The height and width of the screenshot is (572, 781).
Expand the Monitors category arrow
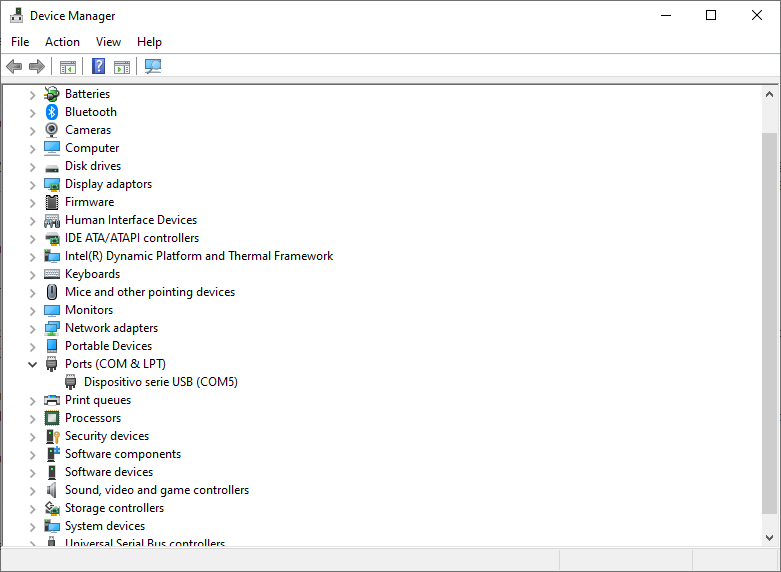(x=32, y=311)
